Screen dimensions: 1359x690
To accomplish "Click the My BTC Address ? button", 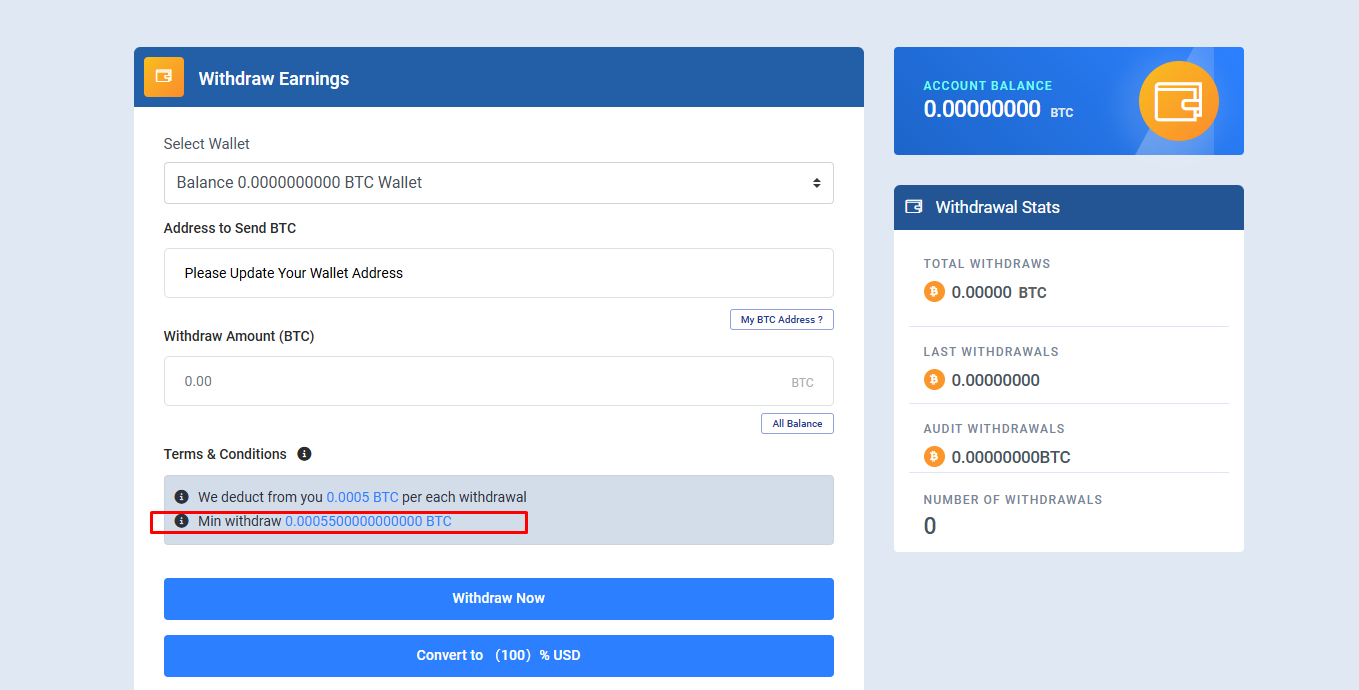I will coord(781,320).
